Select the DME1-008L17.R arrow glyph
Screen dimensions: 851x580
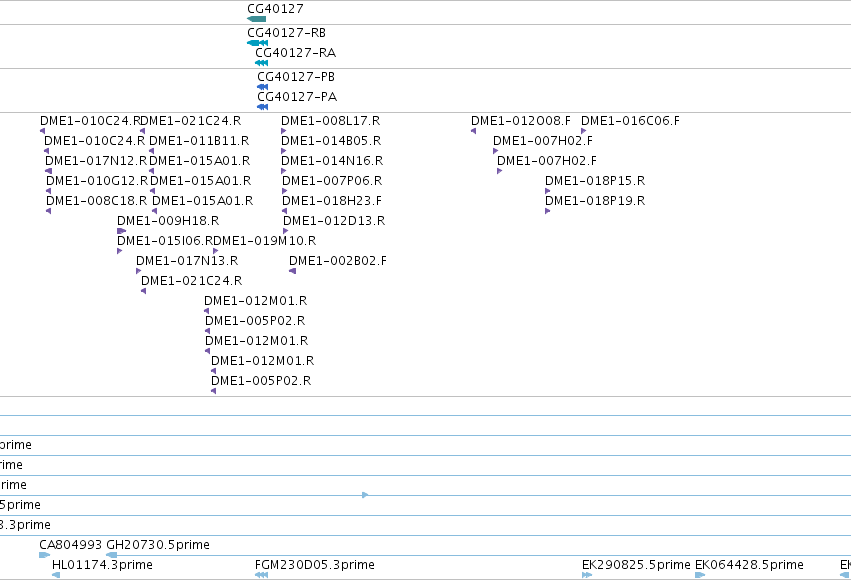coord(283,131)
